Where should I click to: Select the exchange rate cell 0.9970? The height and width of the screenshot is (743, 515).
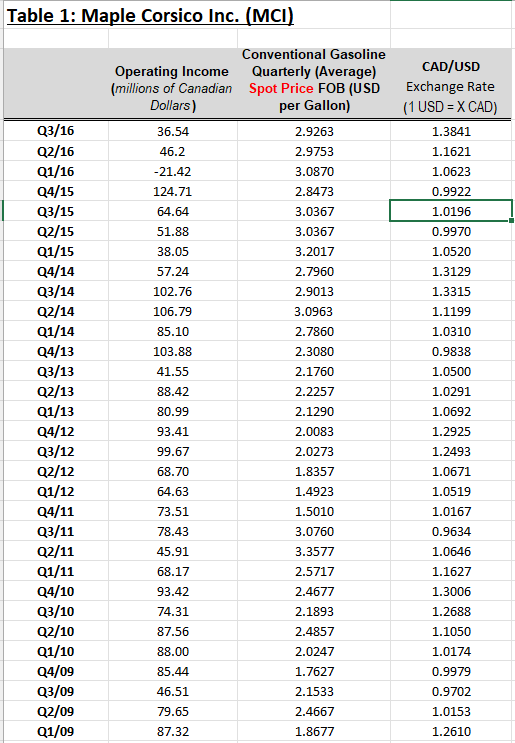coord(451,231)
